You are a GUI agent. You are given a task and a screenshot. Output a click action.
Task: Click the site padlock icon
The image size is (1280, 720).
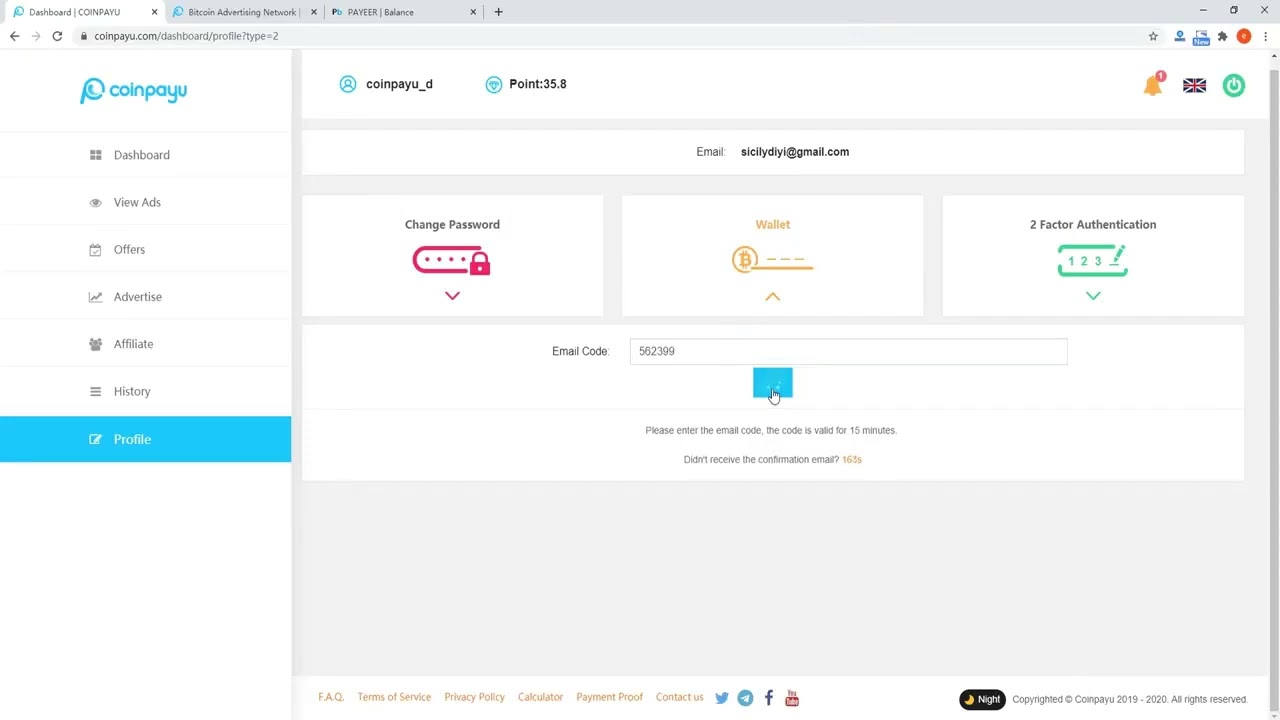coord(84,36)
